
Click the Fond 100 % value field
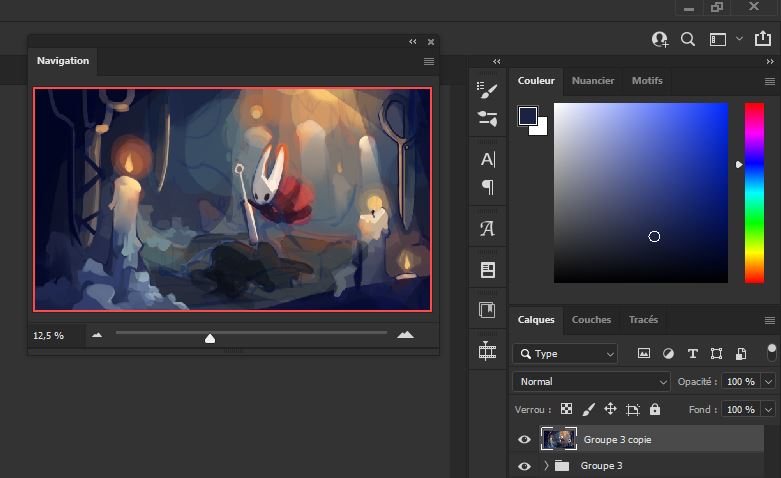point(741,409)
